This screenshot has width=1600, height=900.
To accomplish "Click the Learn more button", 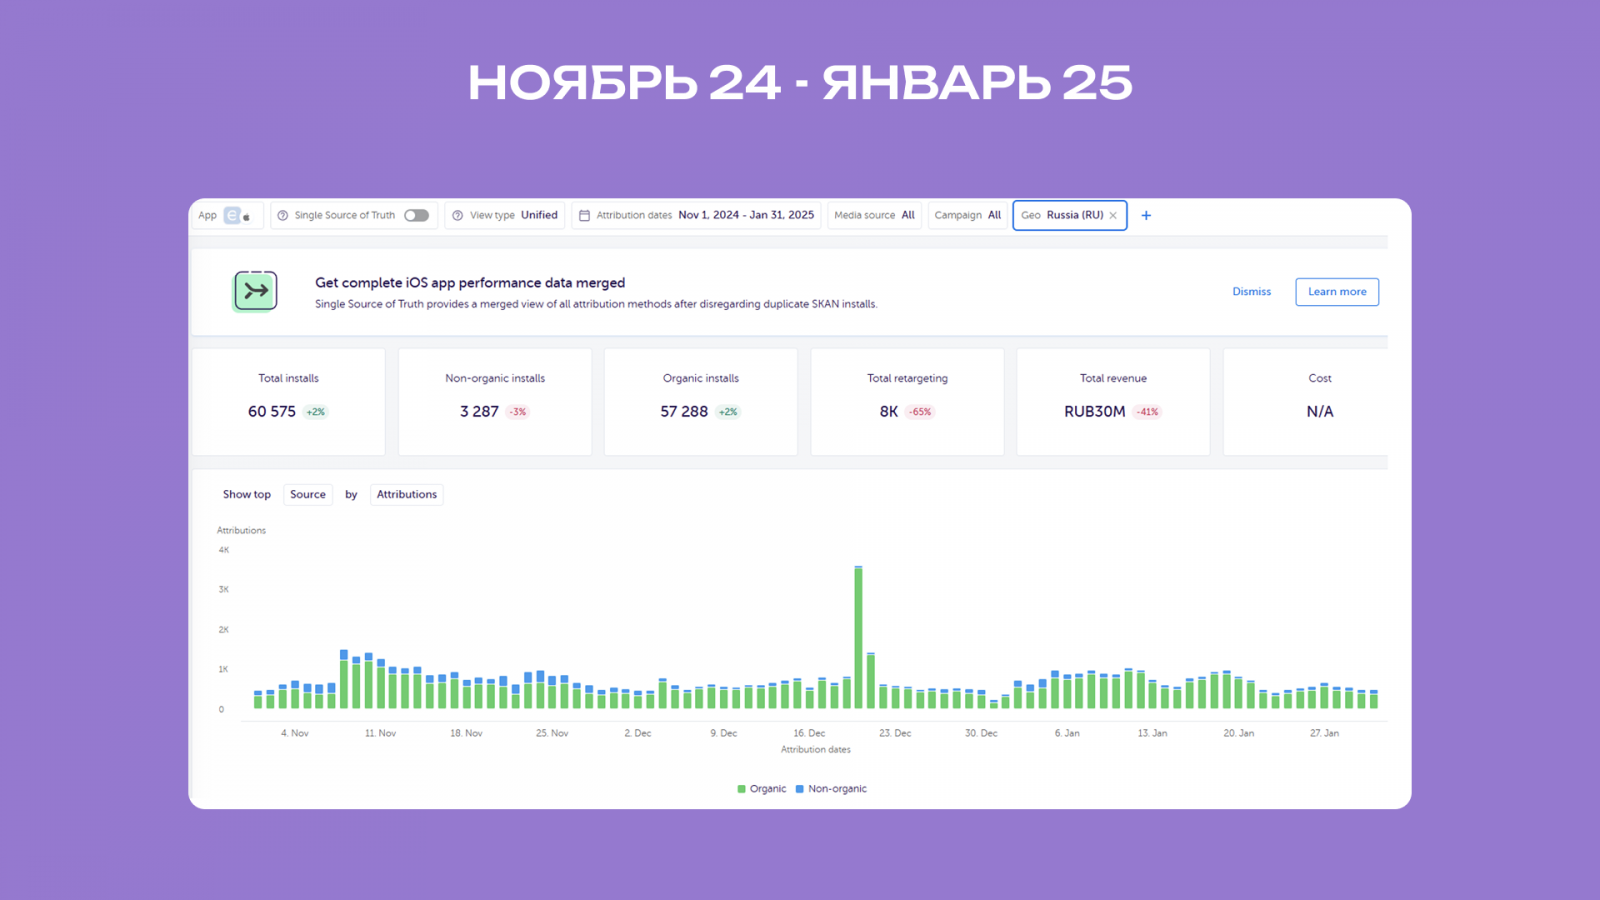I will pos(1337,292).
